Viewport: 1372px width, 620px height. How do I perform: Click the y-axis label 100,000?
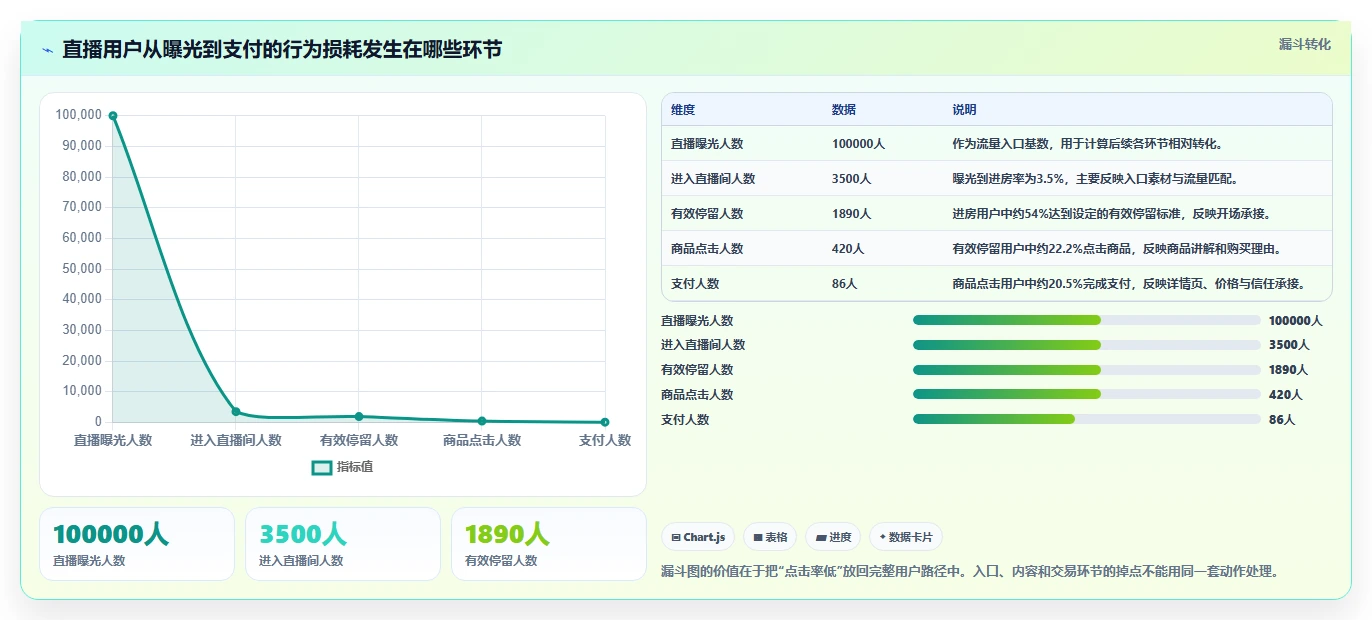tap(79, 115)
